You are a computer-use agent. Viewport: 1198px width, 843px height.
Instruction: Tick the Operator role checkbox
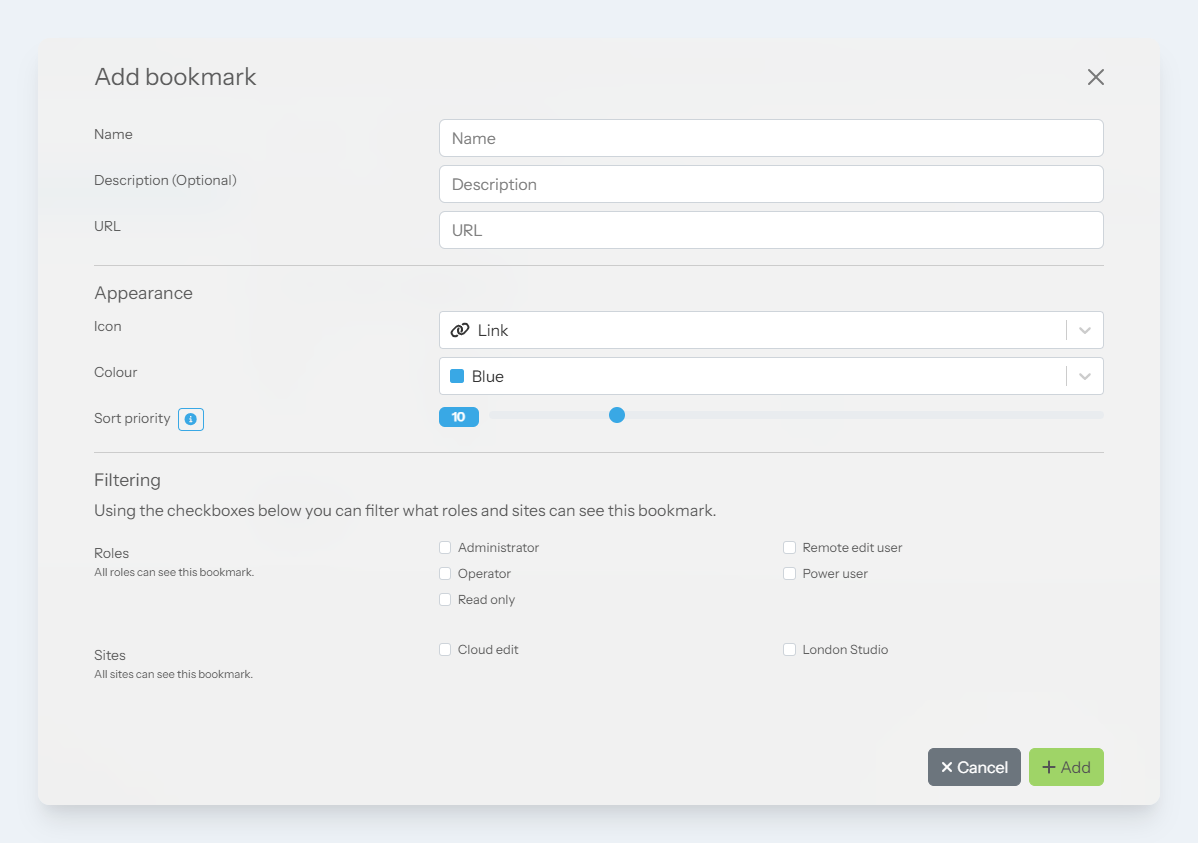pos(445,574)
